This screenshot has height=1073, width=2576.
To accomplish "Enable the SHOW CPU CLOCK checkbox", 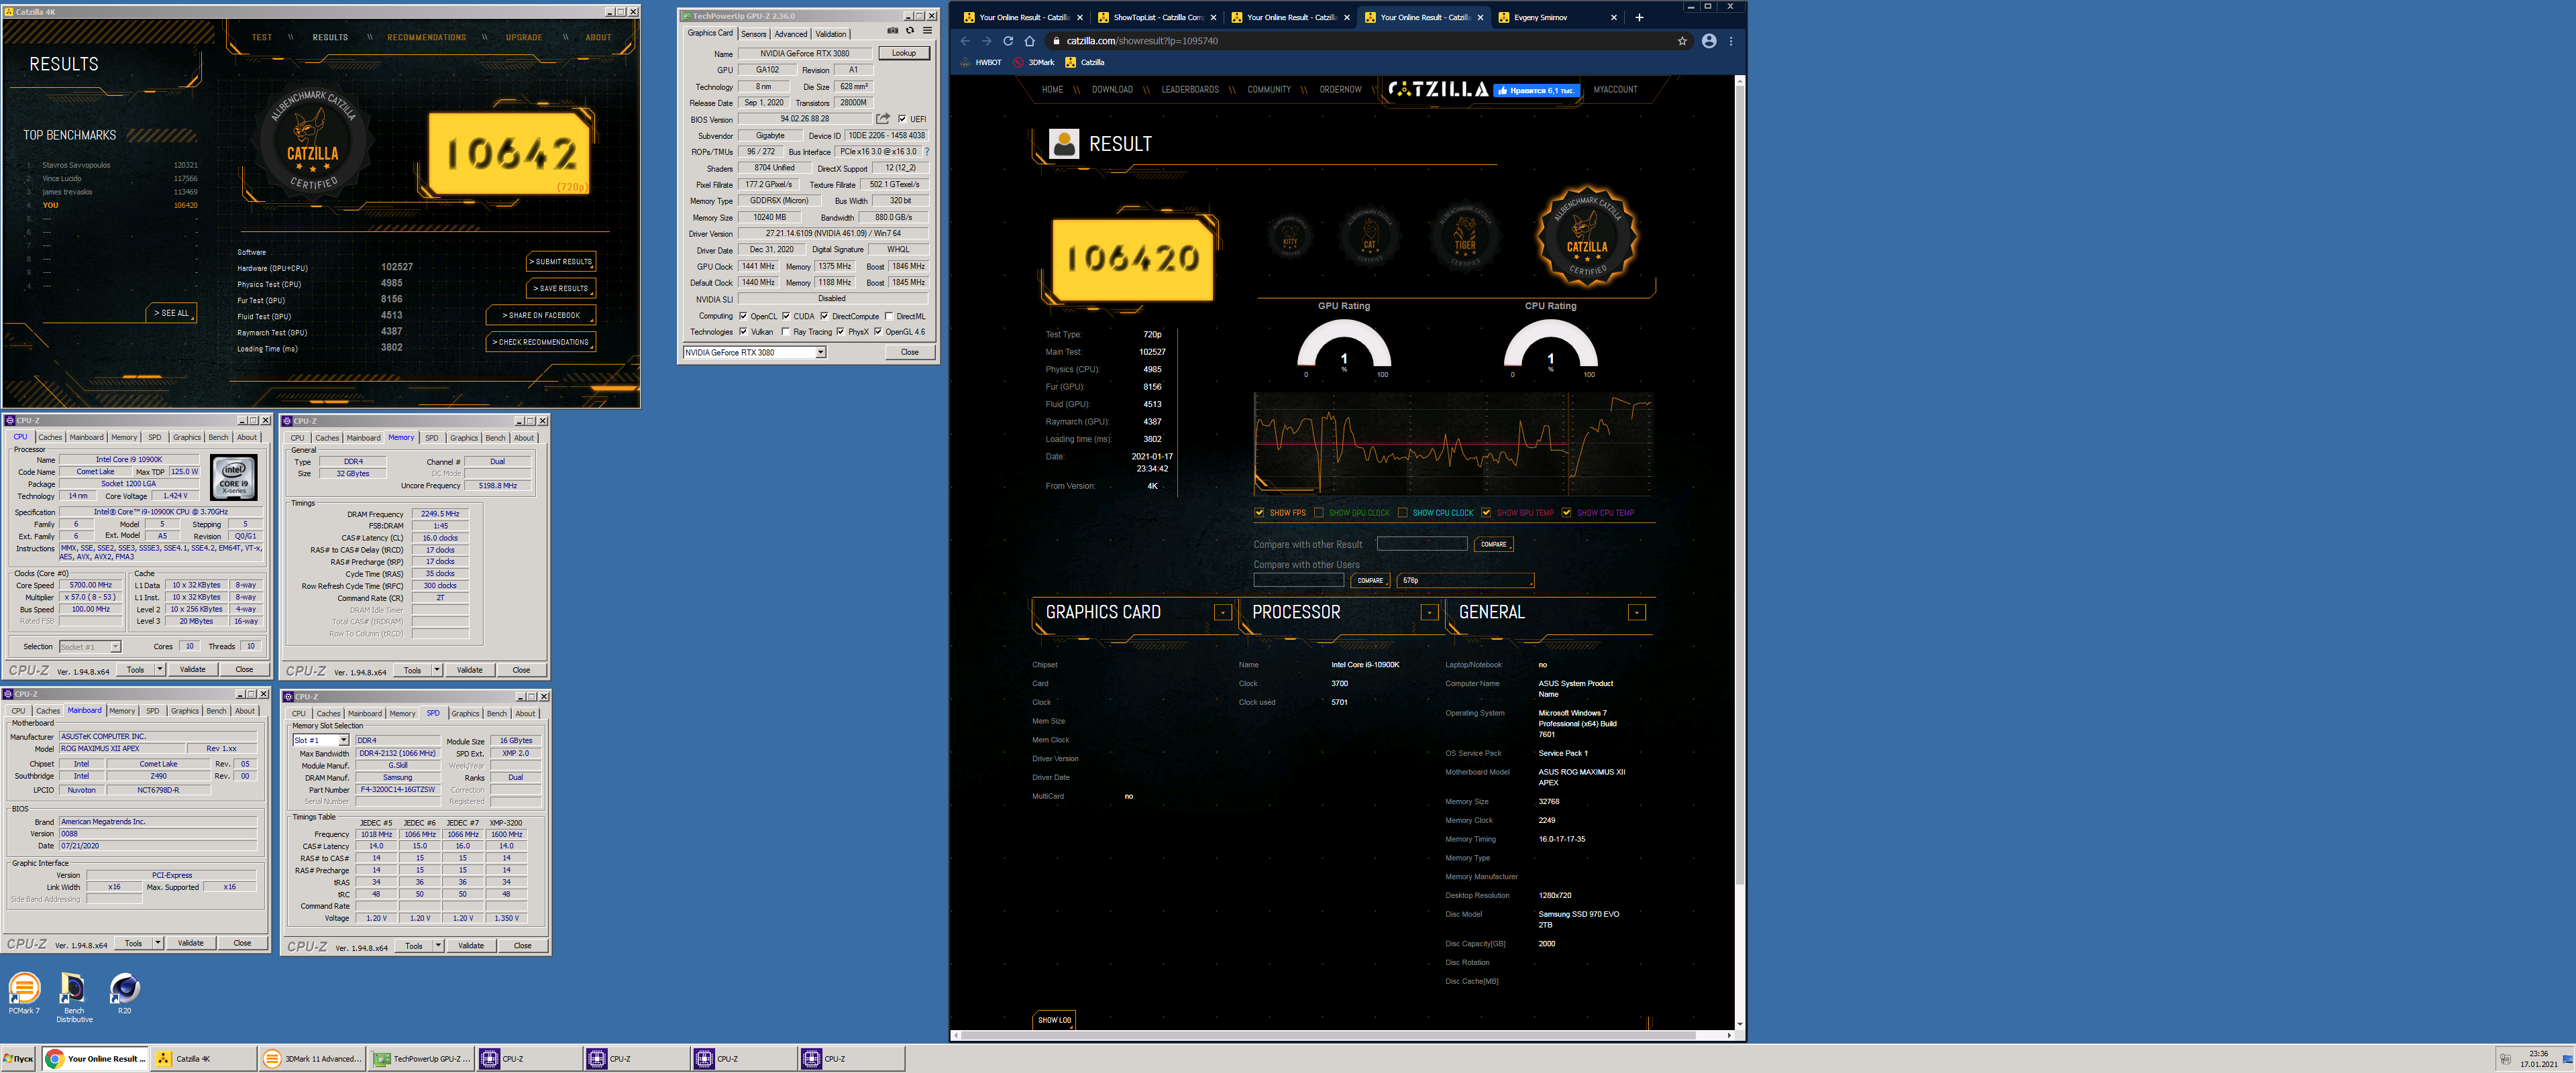I will click(x=1403, y=513).
